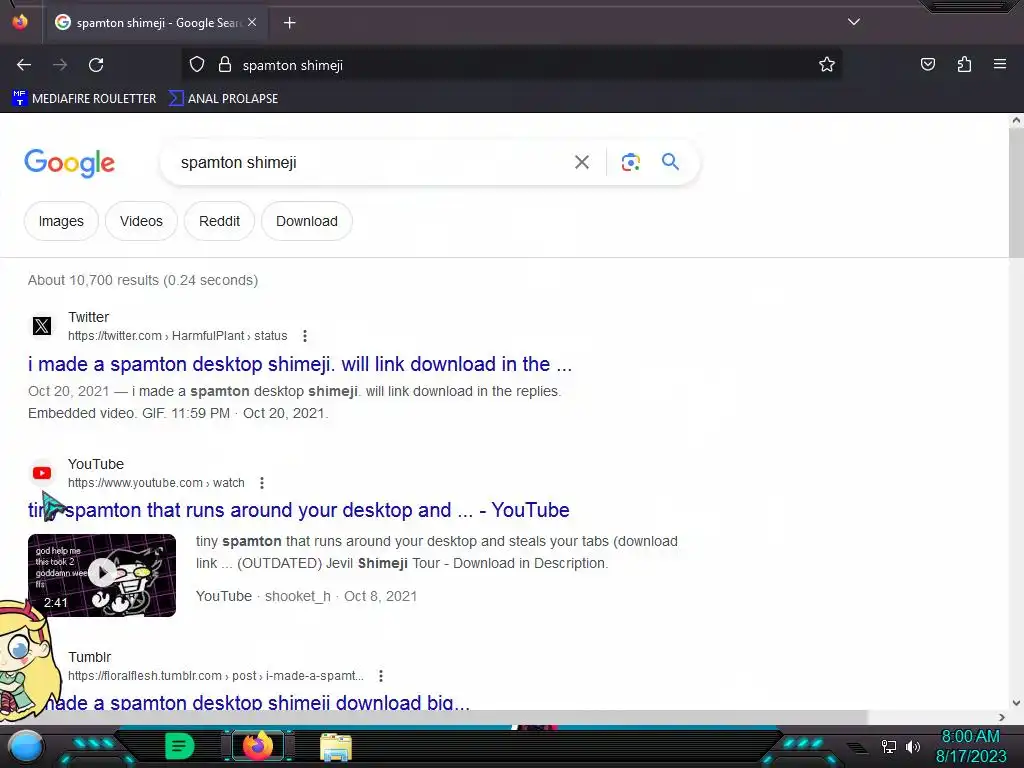1024x768 pixels.
Task: Click the network tray icon
Action: pos(888,746)
